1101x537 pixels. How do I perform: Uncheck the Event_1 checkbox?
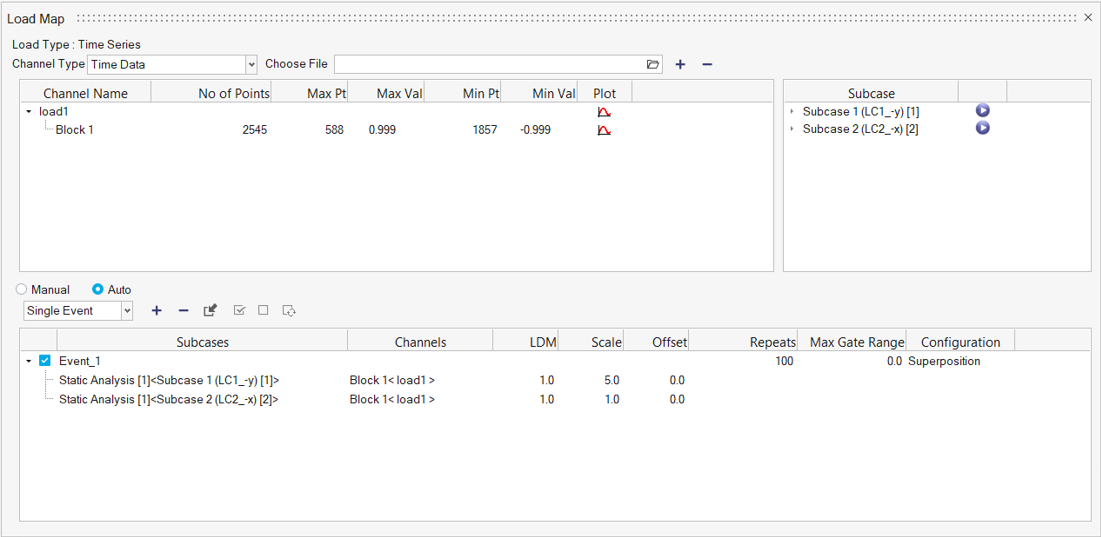click(45, 361)
